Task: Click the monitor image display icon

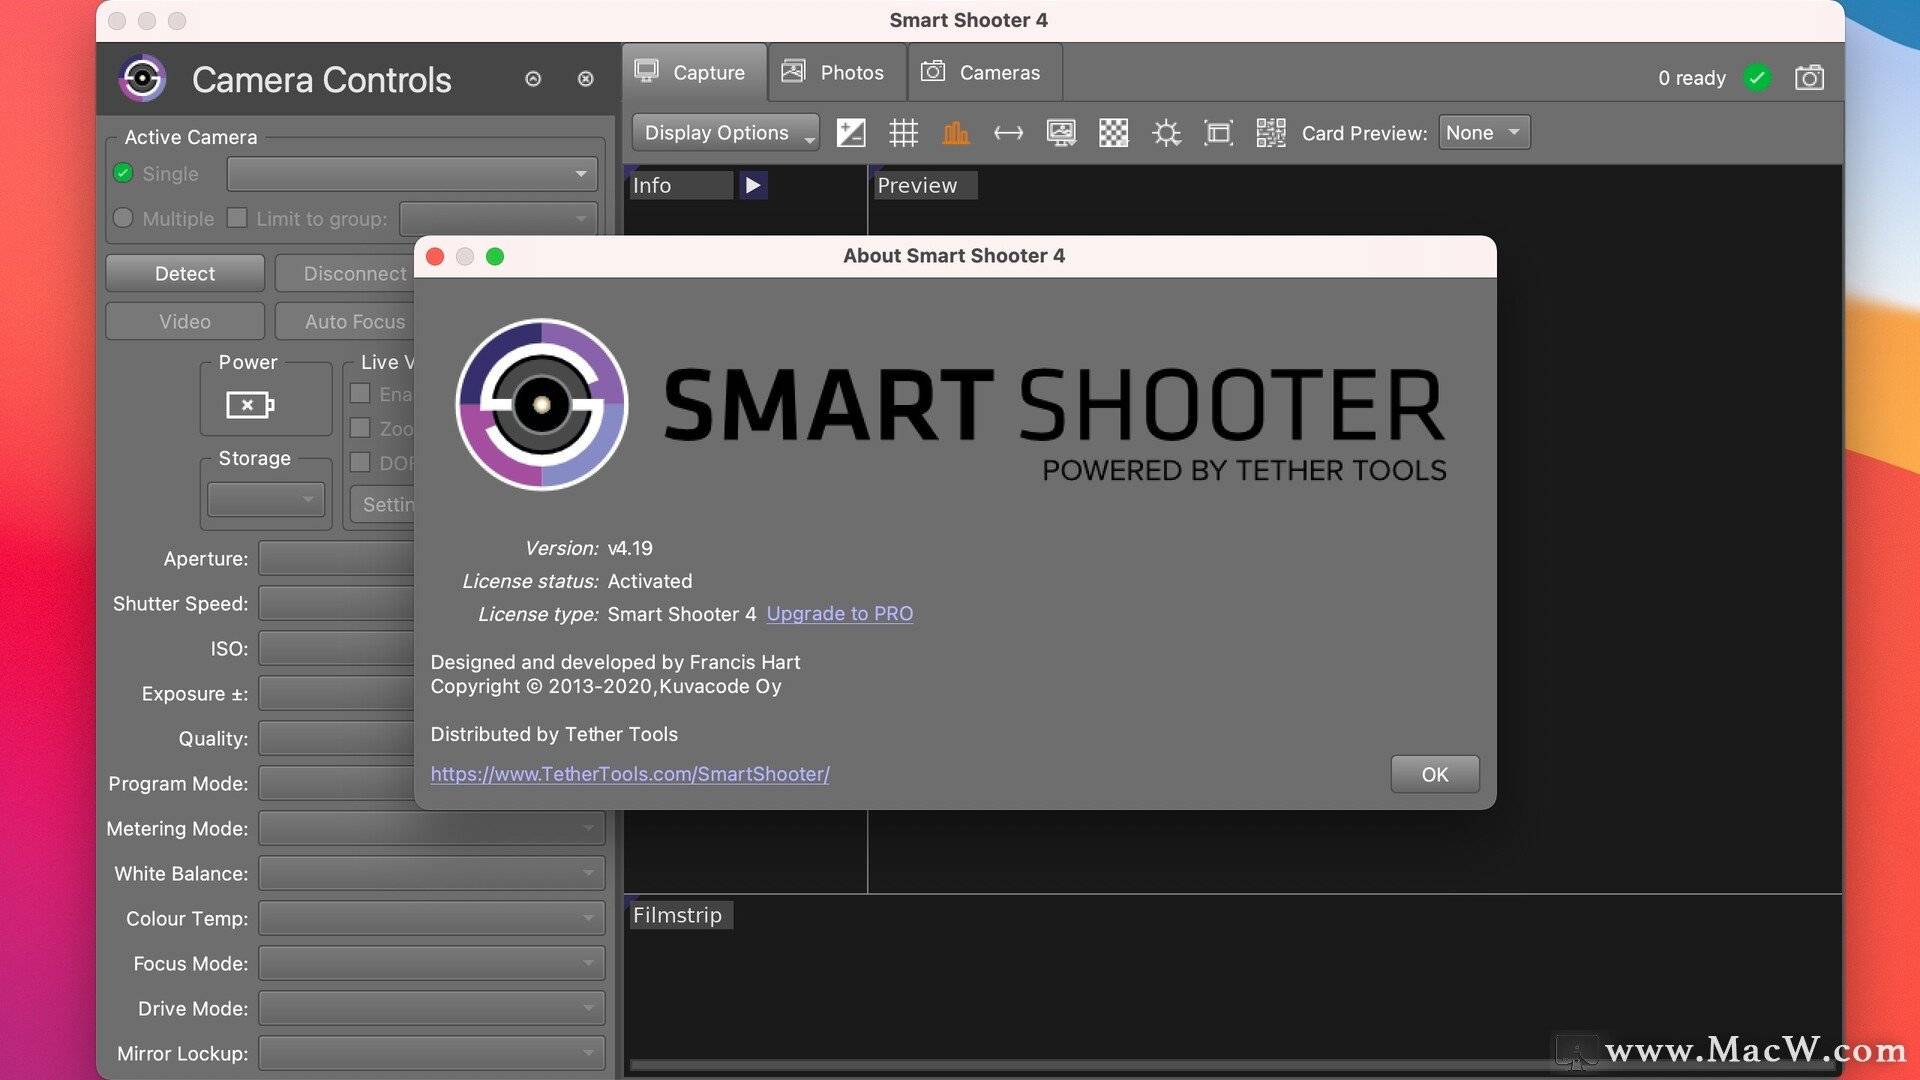Action: click(x=1061, y=133)
